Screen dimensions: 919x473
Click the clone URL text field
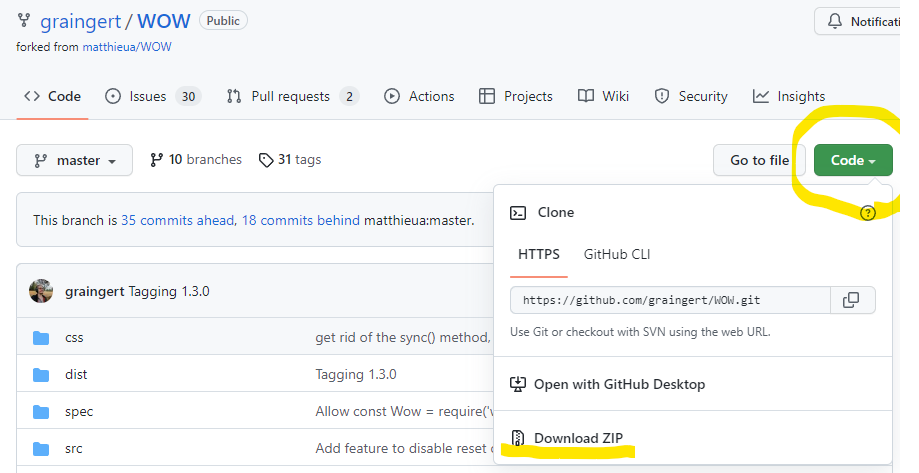click(670, 300)
